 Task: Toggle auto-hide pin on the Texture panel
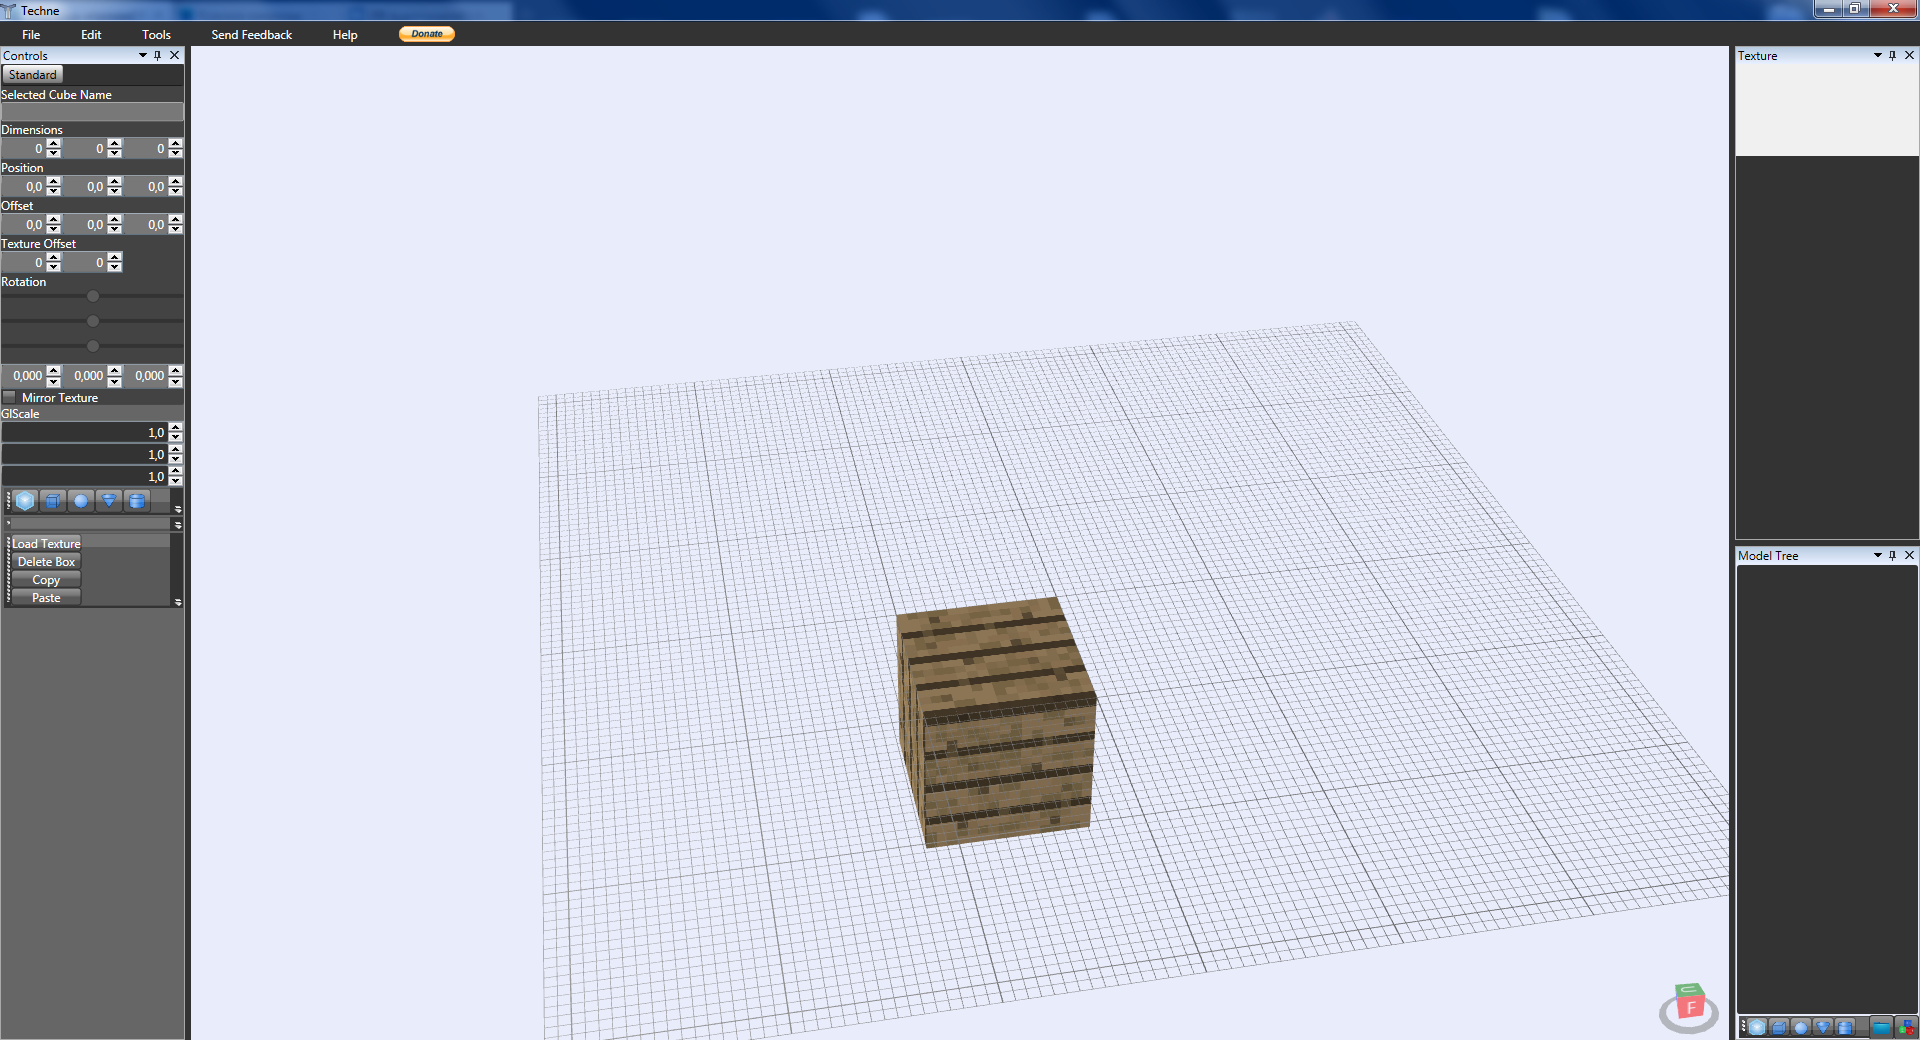(x=1892, y=56)
